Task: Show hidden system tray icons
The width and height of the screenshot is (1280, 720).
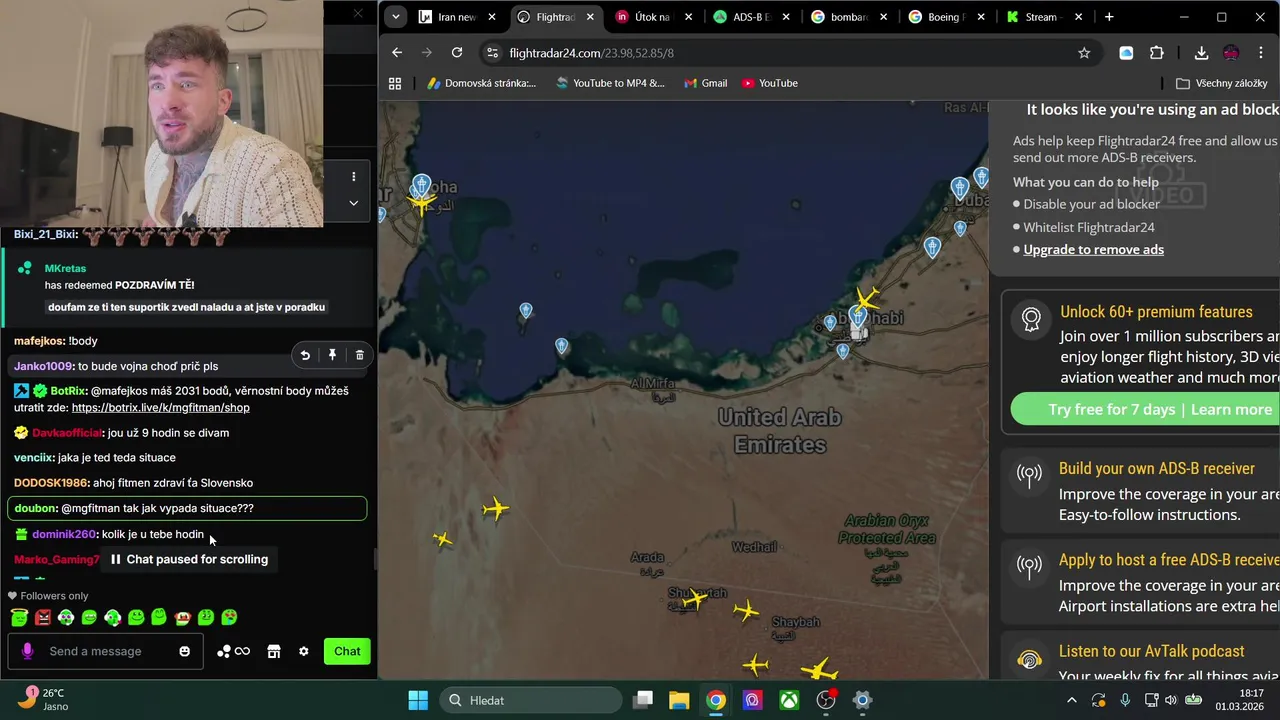Action: 1072,701
